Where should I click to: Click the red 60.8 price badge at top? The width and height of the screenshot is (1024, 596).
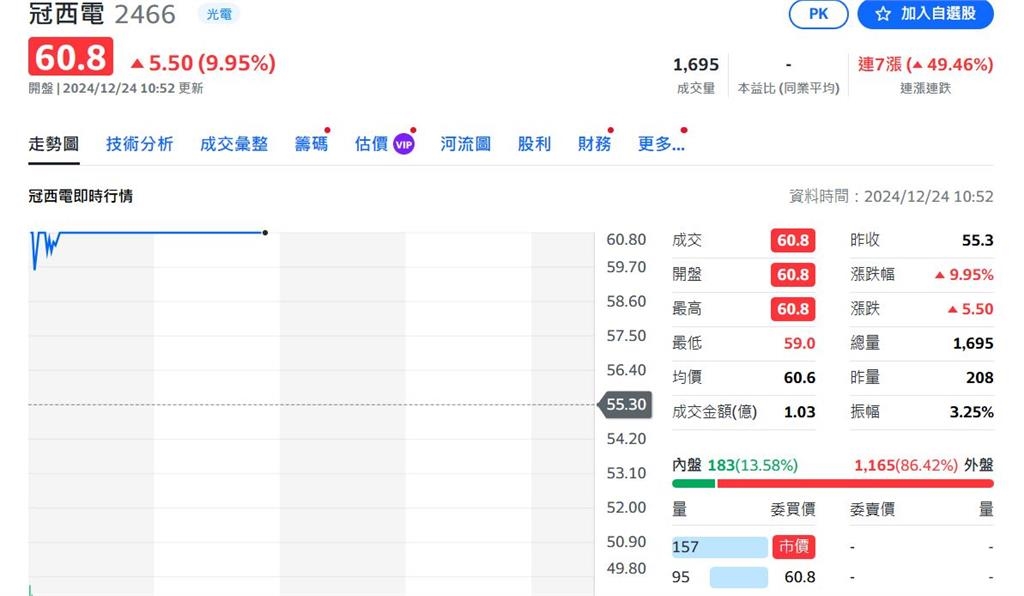(x=70, y=58)
